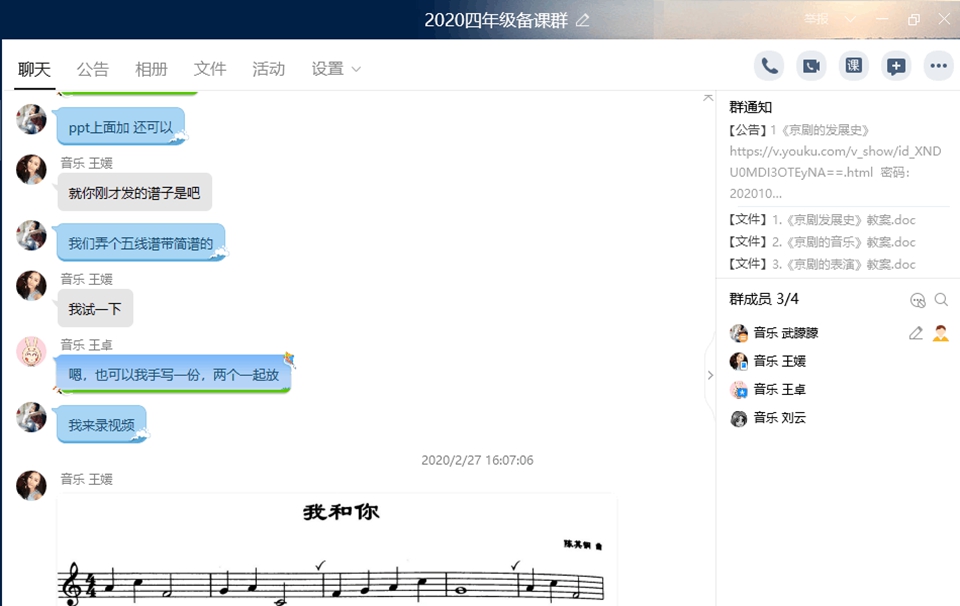Open file 1.《京剧发展史》教案.doc
The image size is (960, 606).
click(x=822, y=220)
